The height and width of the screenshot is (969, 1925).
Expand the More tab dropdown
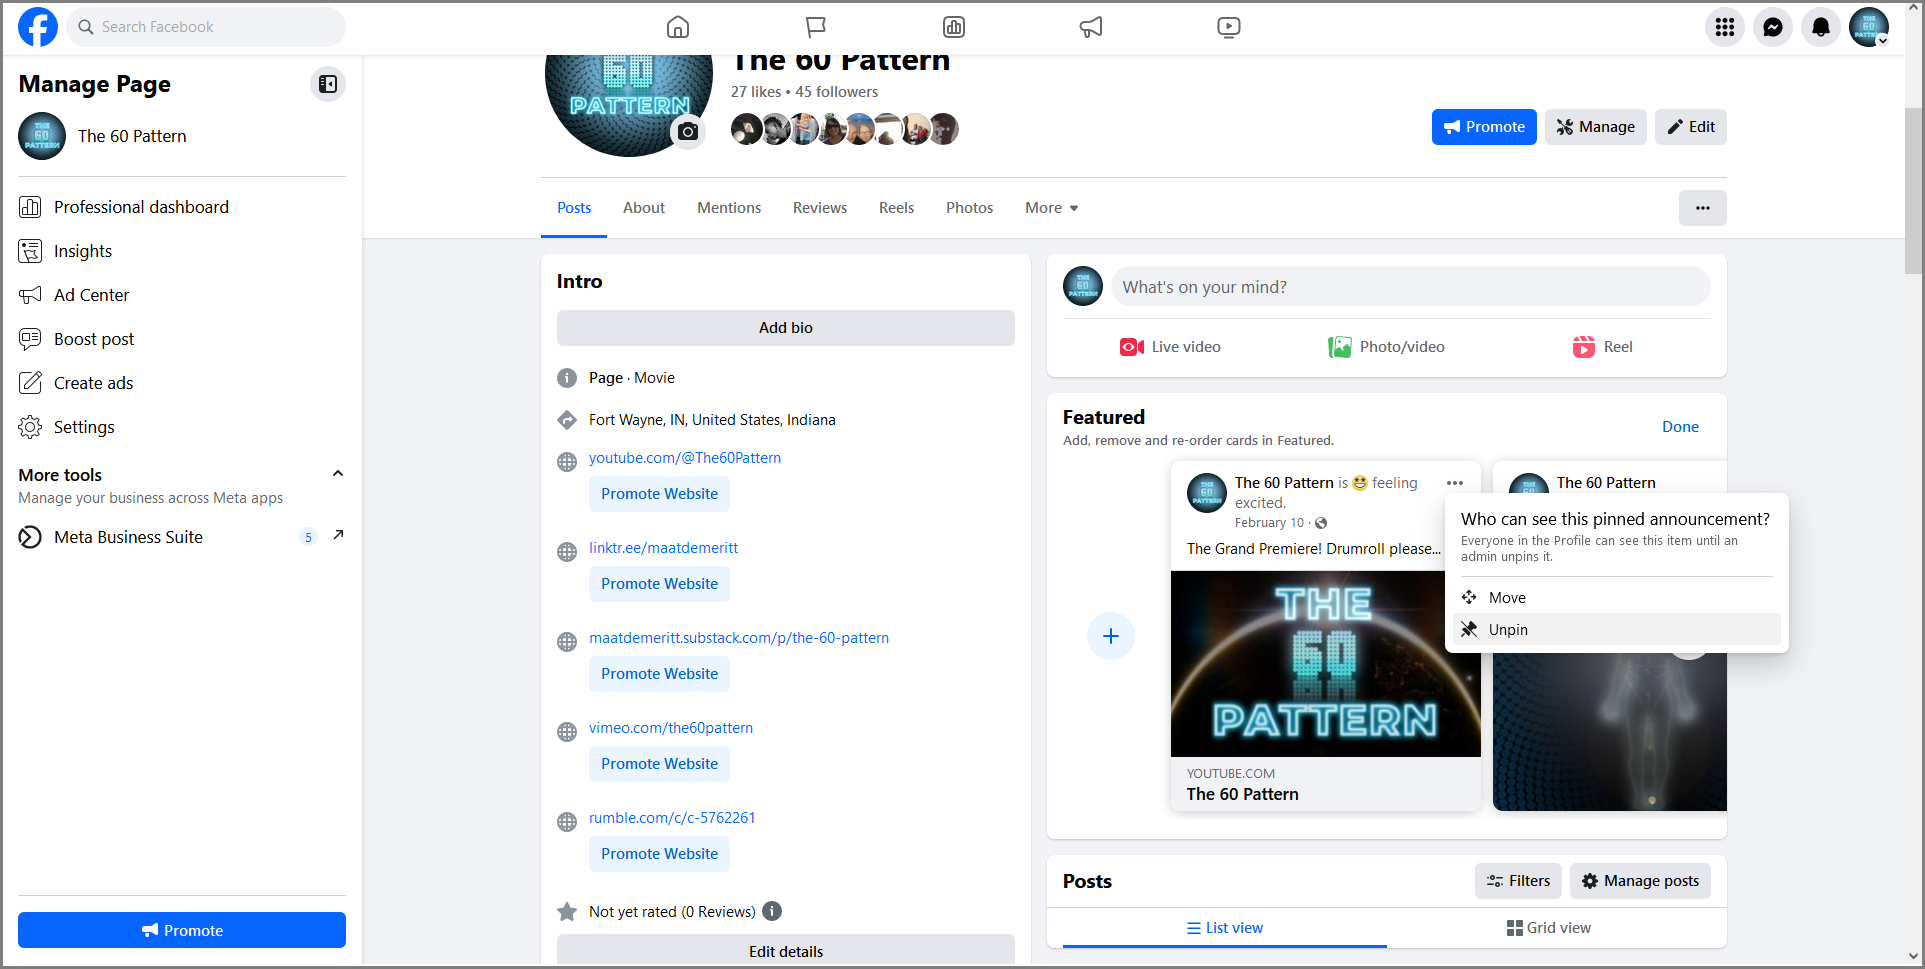click(1051, 208)
